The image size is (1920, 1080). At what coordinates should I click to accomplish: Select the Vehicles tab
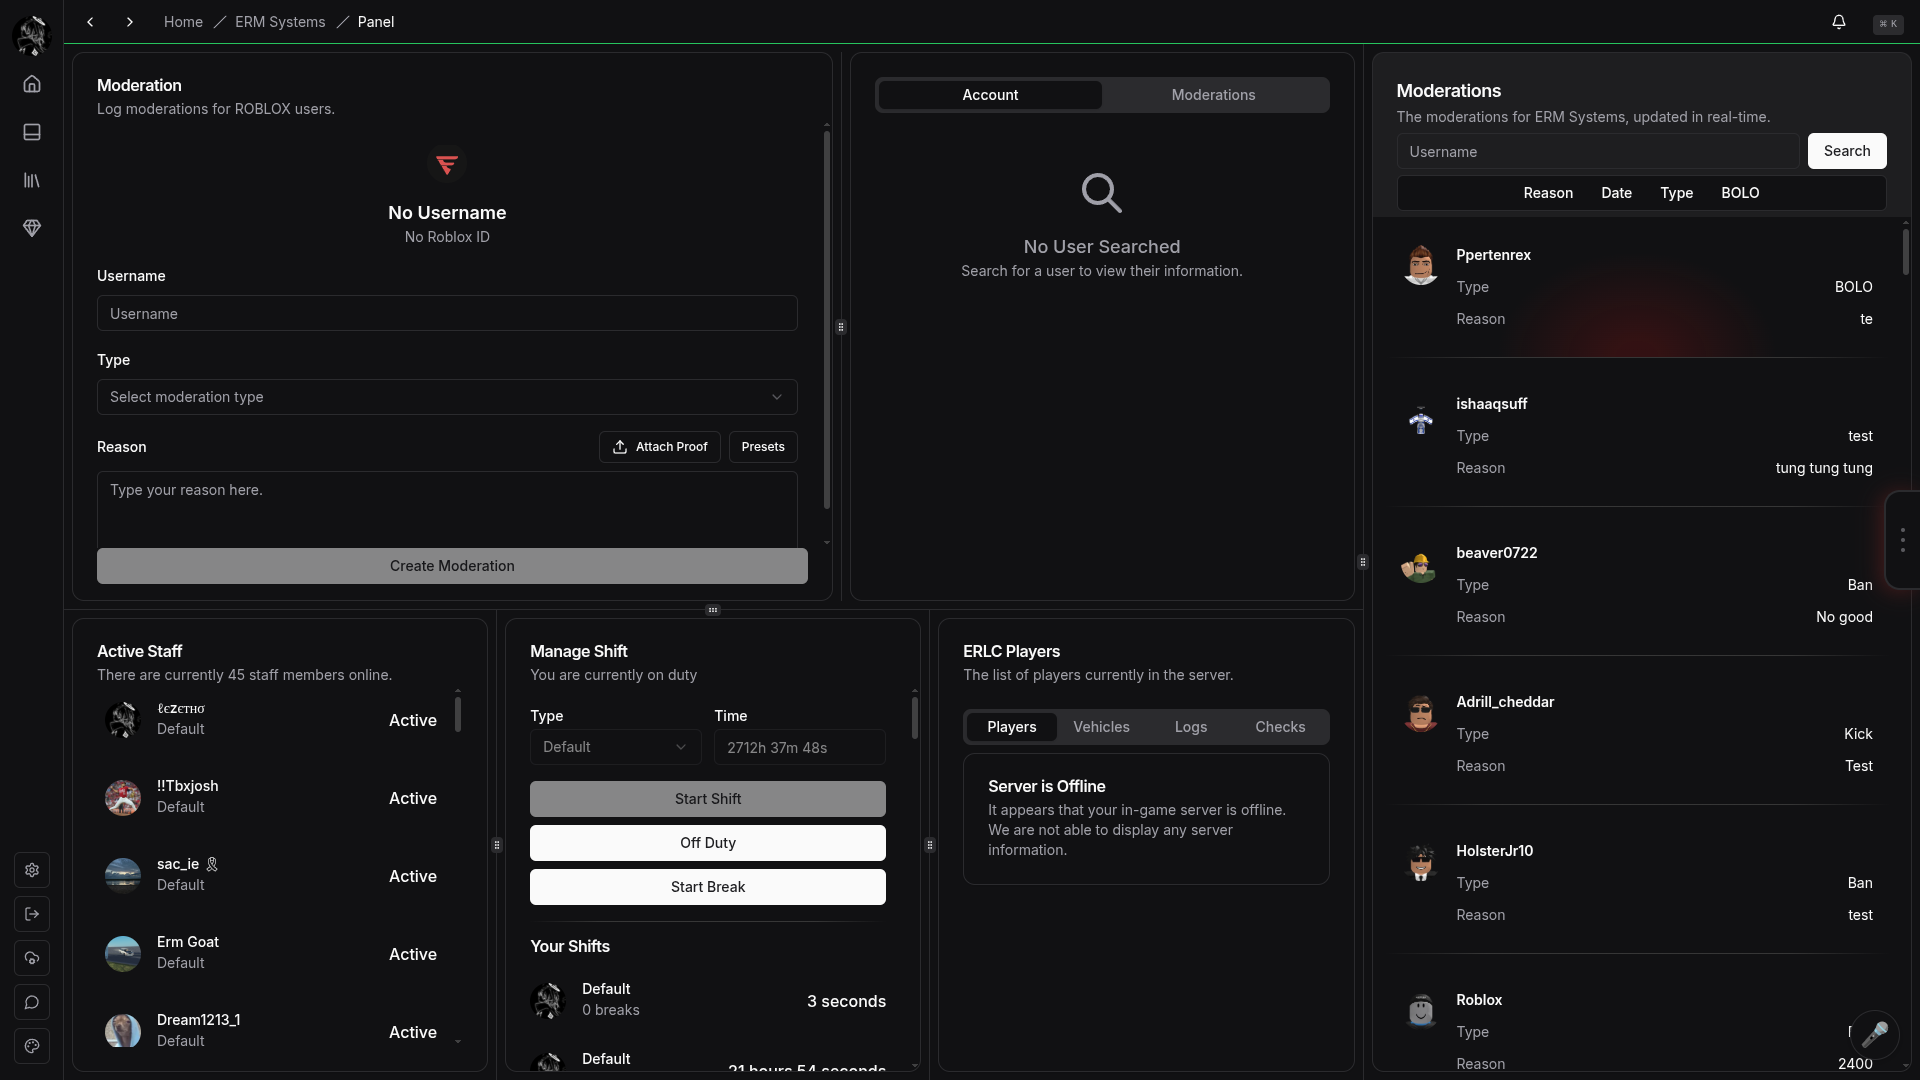[1101, 727]
